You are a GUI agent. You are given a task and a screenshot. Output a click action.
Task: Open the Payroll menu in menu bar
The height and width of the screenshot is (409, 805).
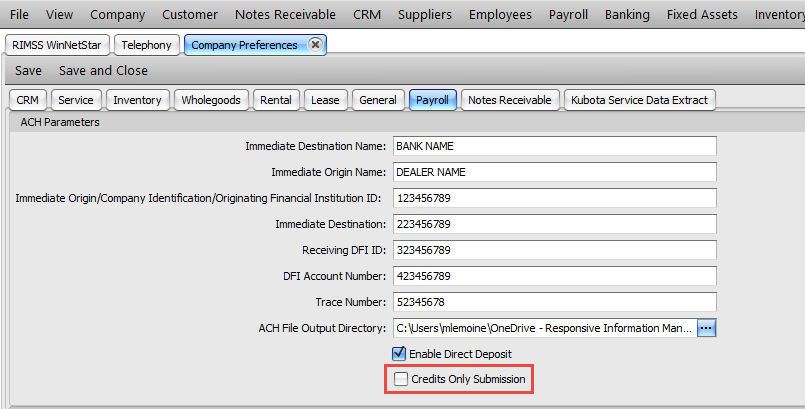coord(568,15)
